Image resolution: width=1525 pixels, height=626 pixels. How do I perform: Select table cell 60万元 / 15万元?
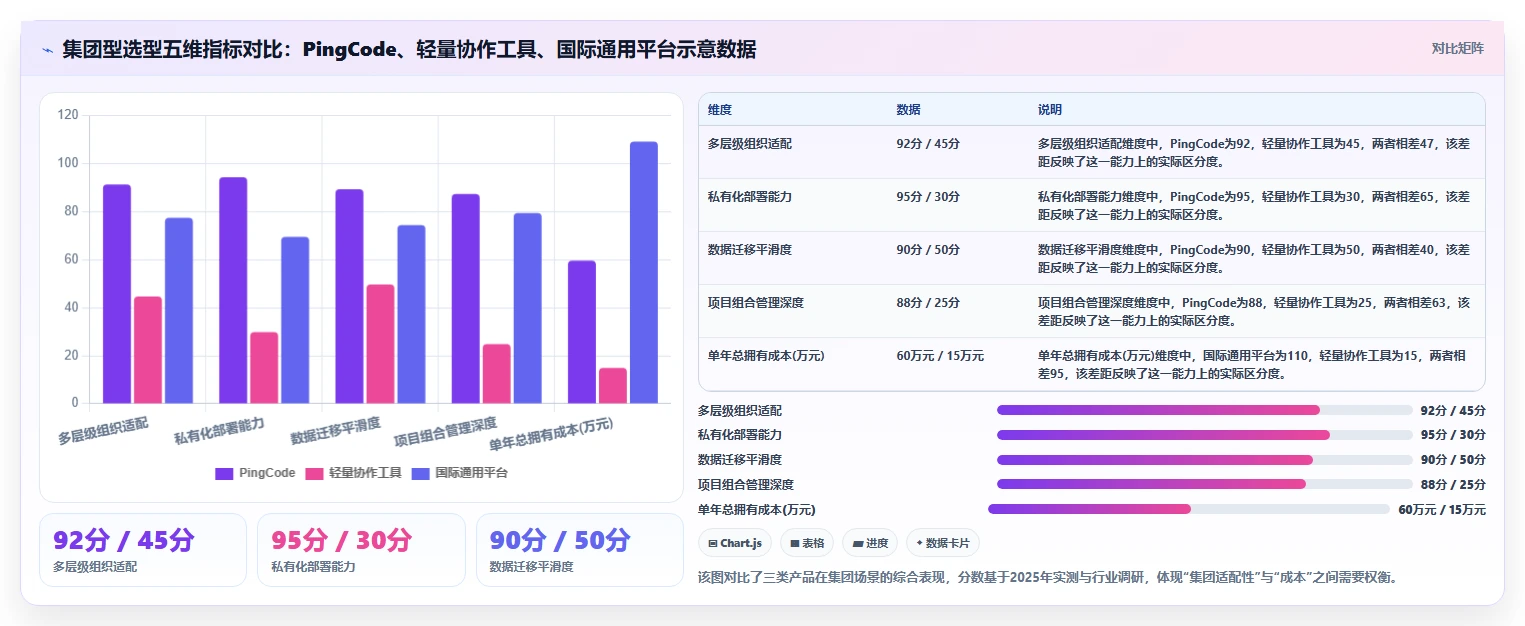[x=940, y=356]
